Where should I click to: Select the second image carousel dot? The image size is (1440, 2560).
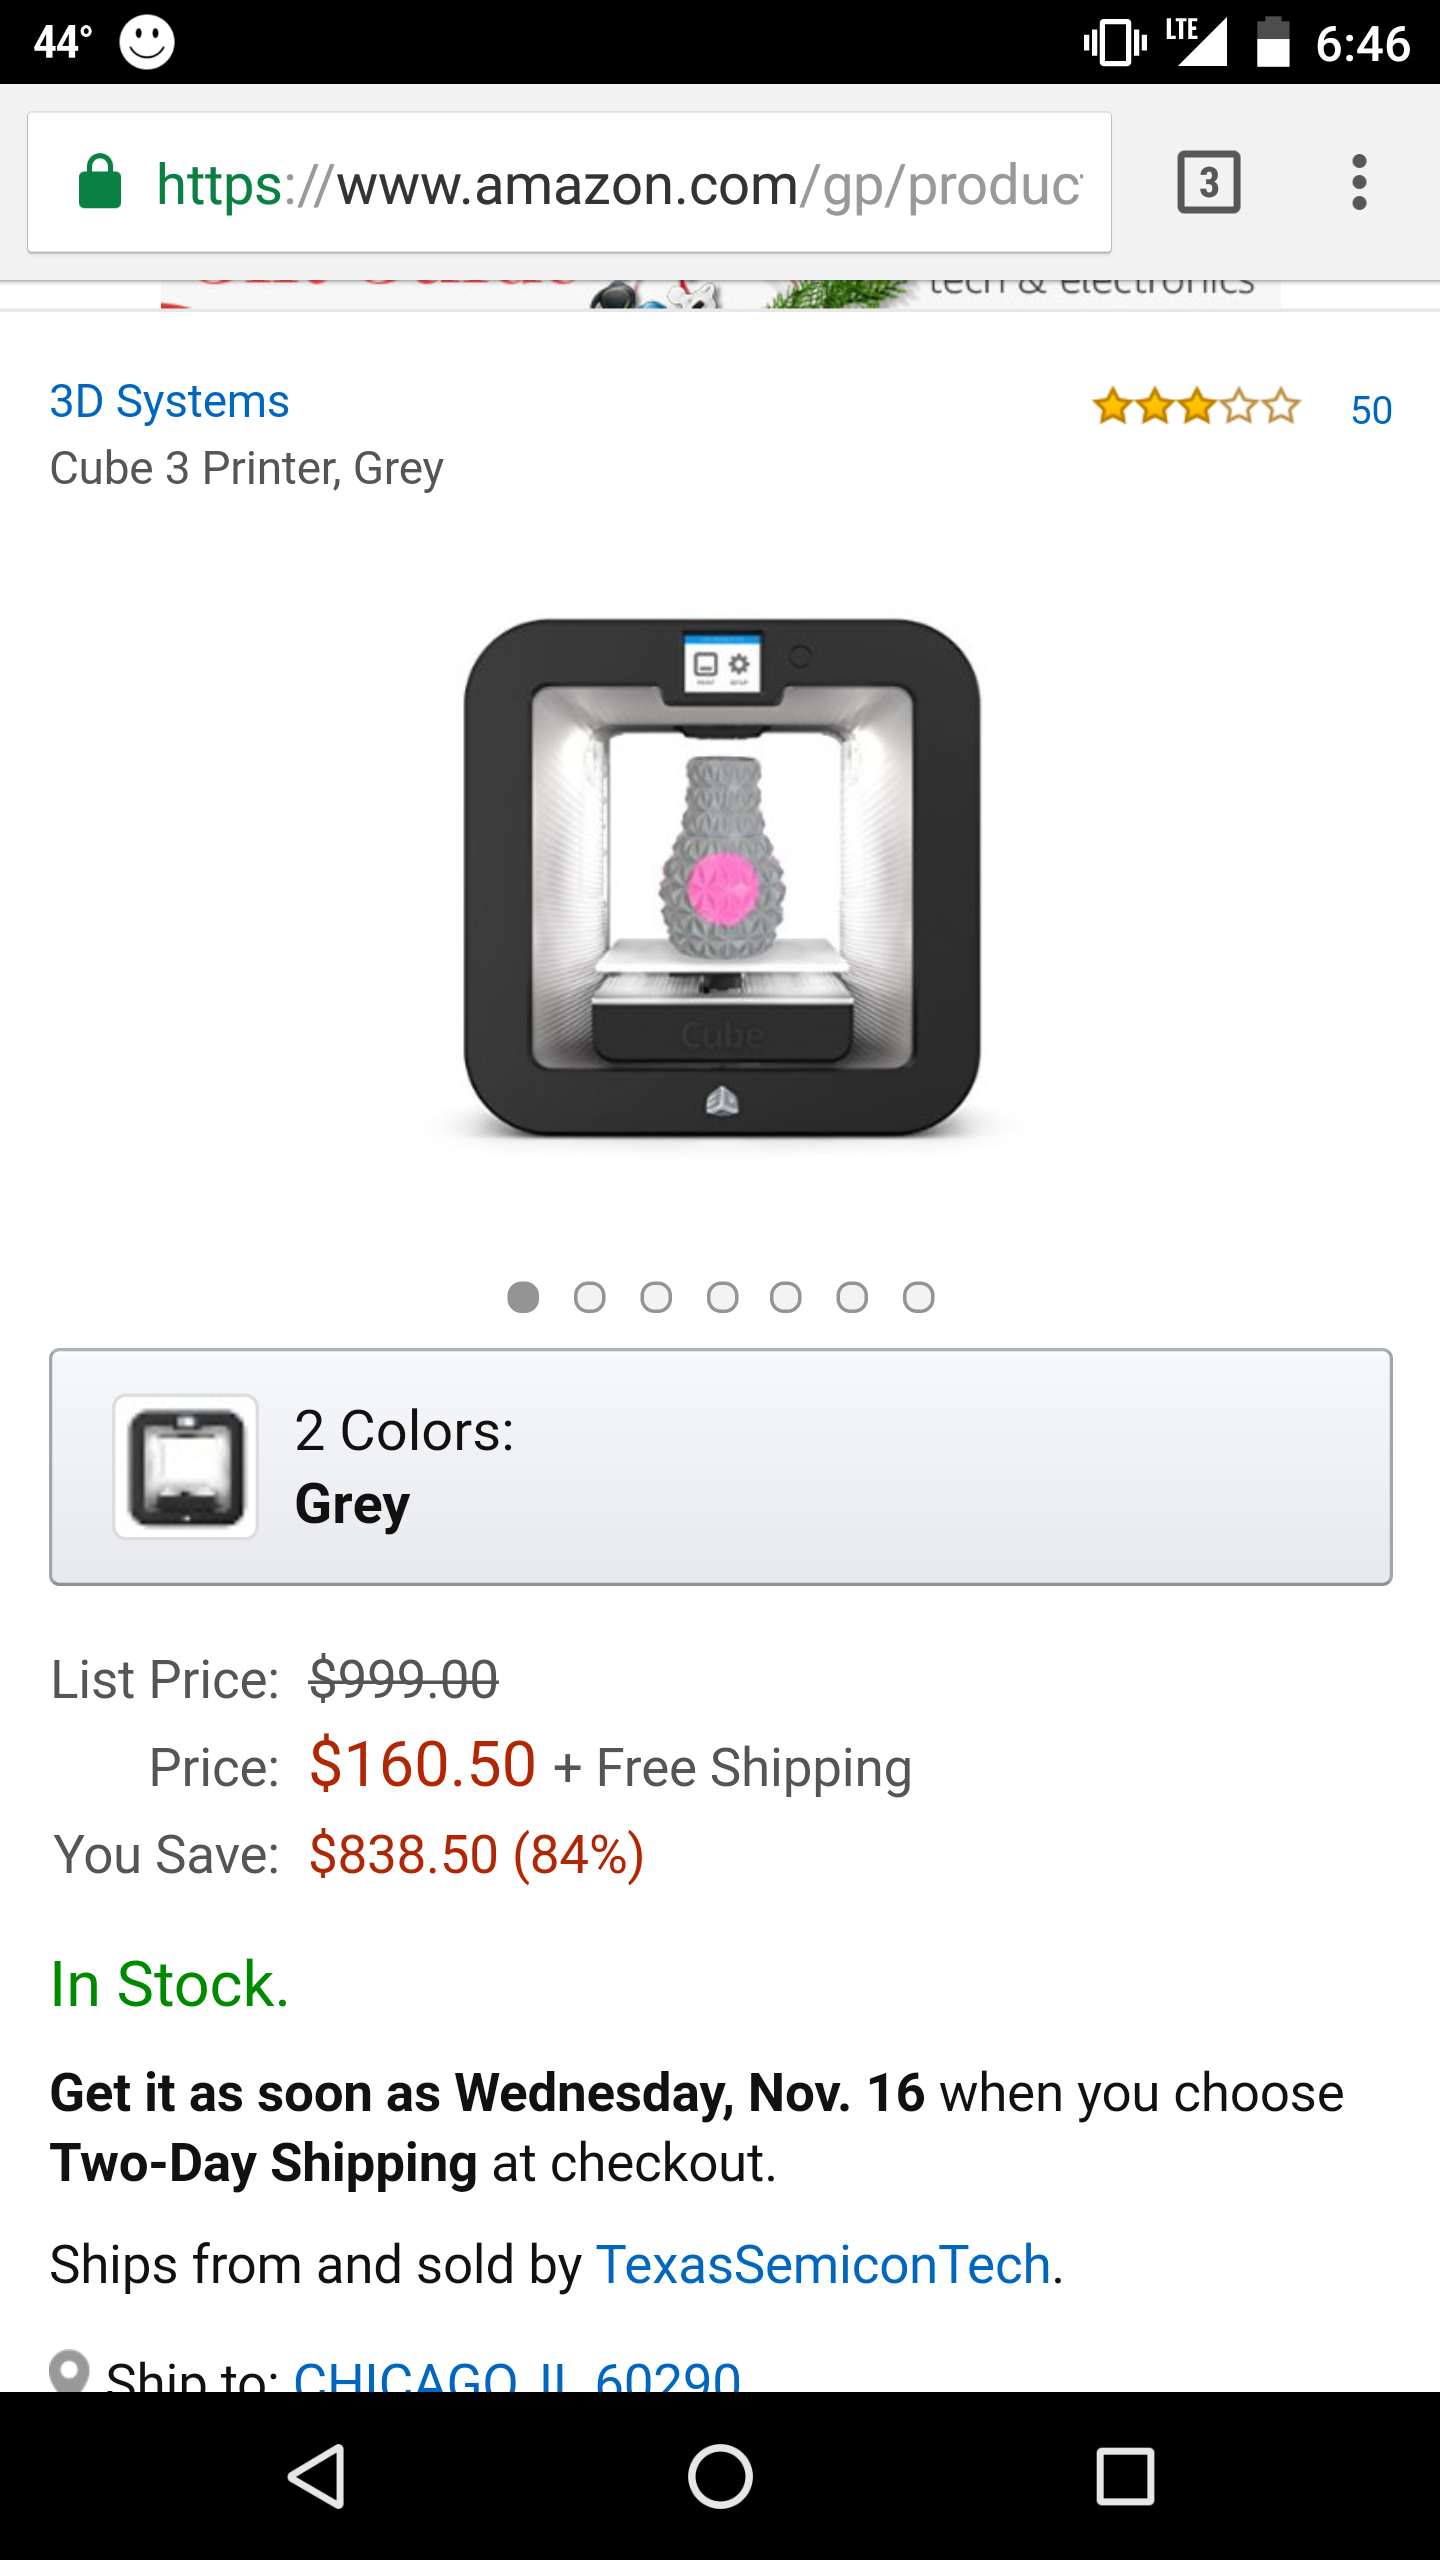click(x=589, y=1297)
